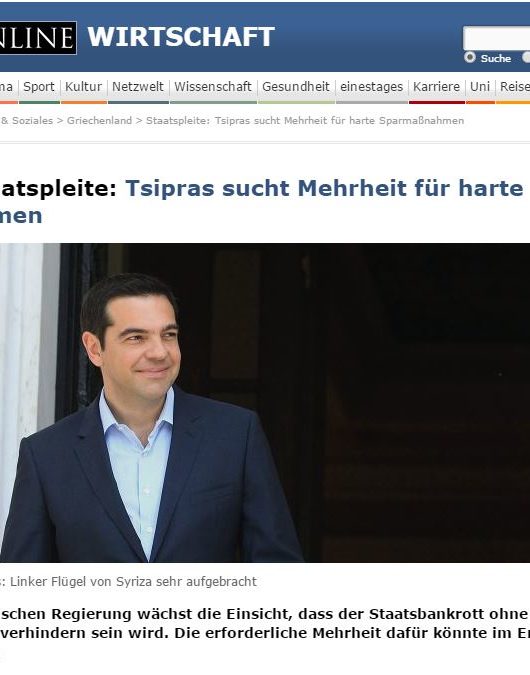The image size is (530, 675).
Task: Click the photo caption about Syriza
Action: [x=128, y=582]
